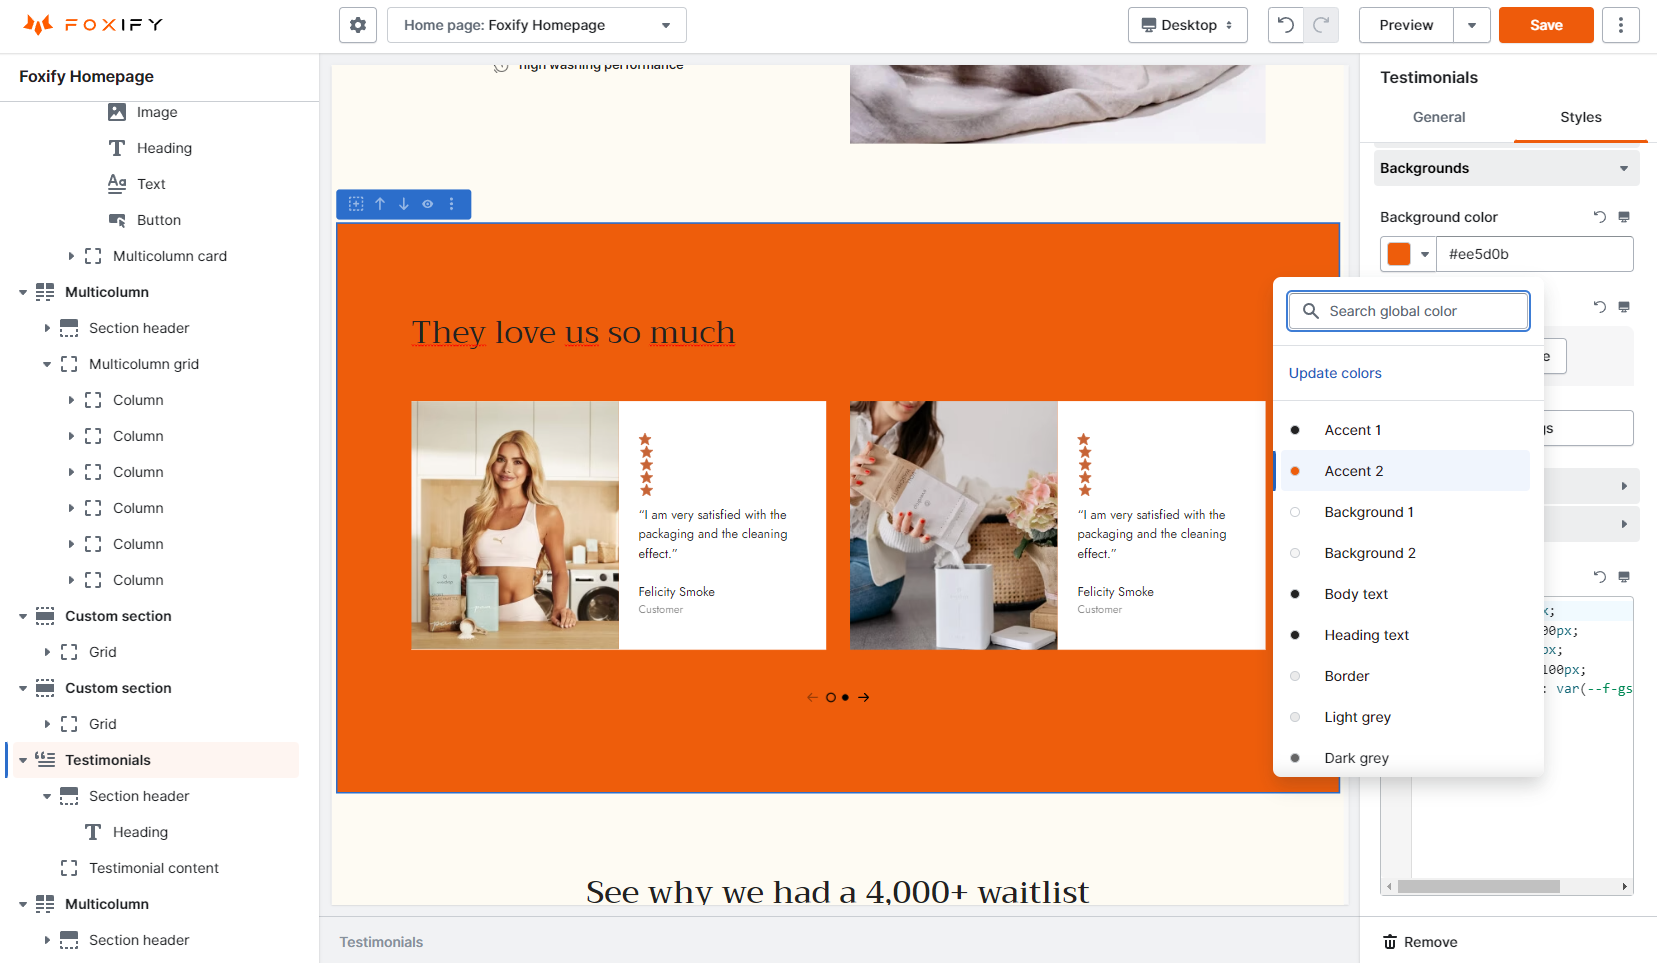
Task: Switch to the Styles tab
Action: [1581, 117]
